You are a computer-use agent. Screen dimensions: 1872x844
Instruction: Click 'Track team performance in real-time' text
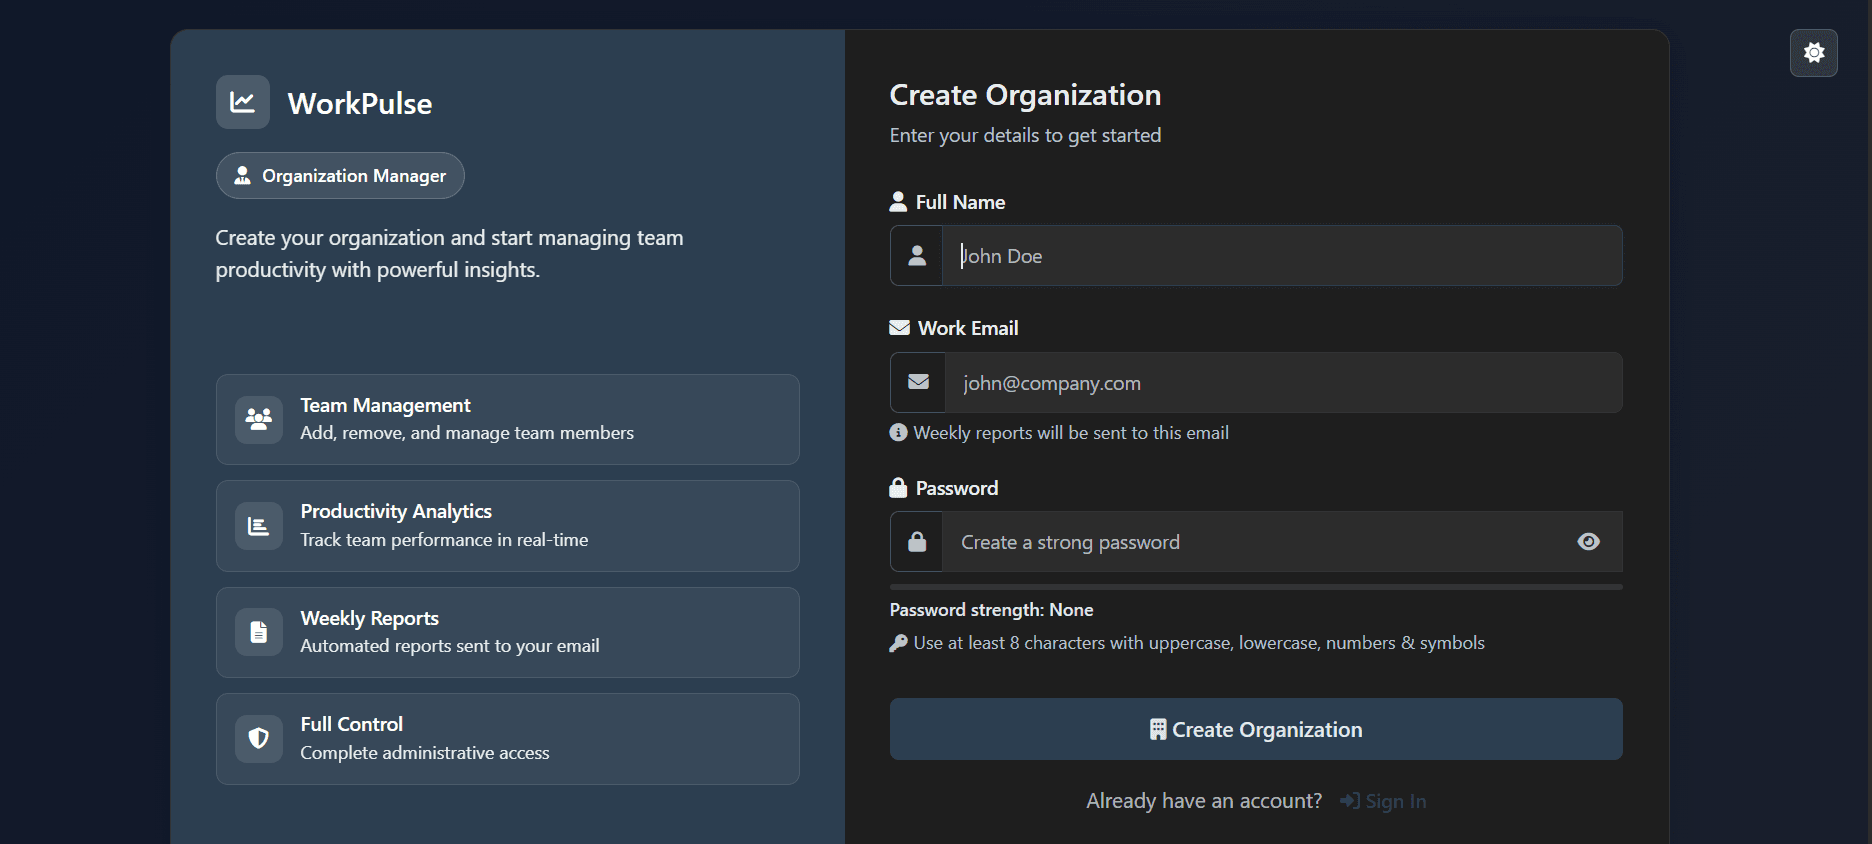tap(444, 540)
